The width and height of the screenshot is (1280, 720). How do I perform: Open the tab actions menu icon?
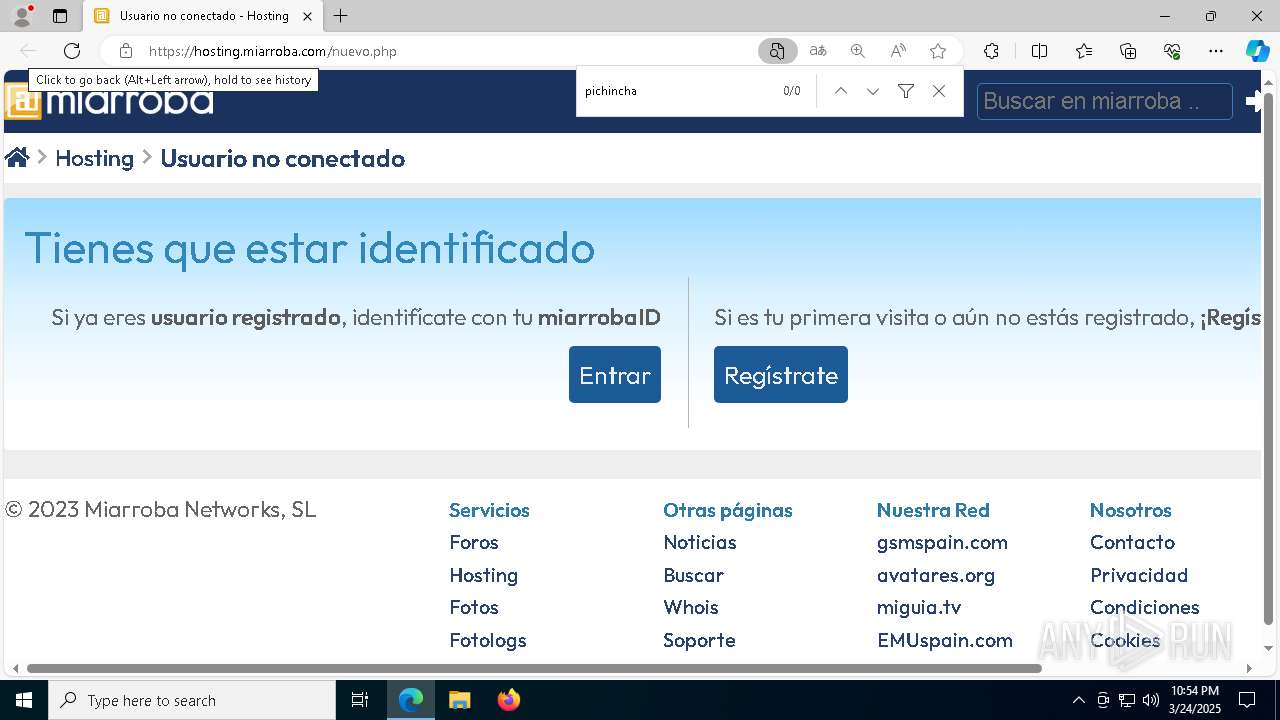tap(60, 16)
